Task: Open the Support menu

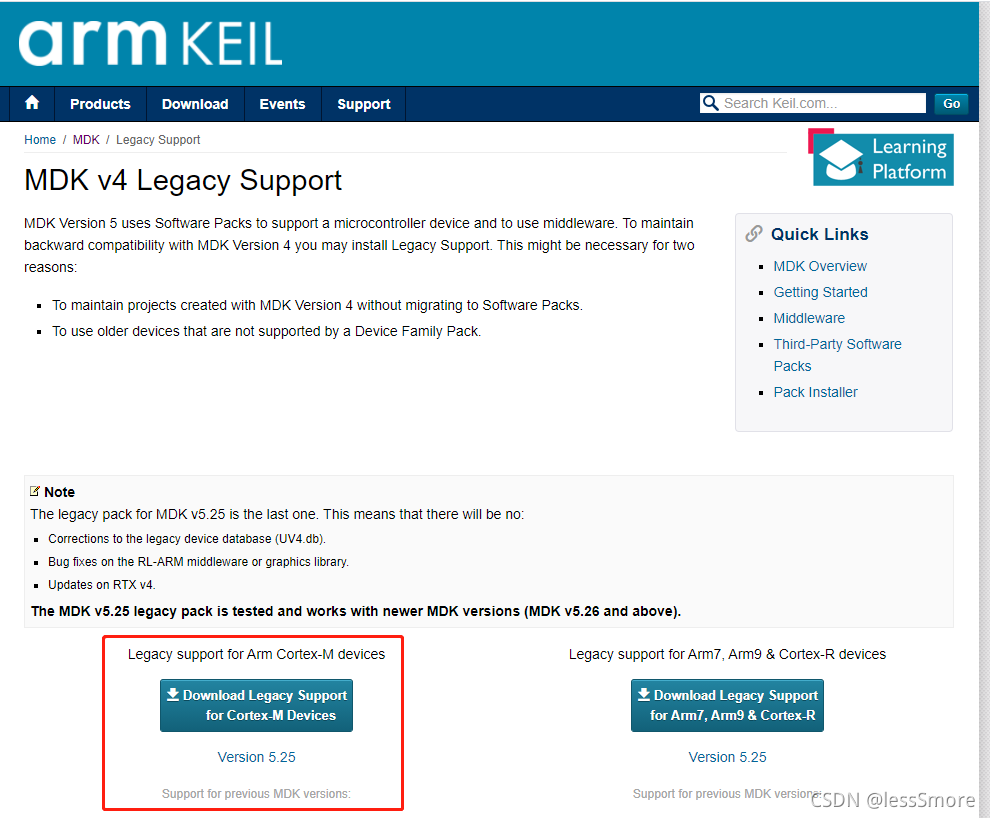Action: tap(364, 104)
